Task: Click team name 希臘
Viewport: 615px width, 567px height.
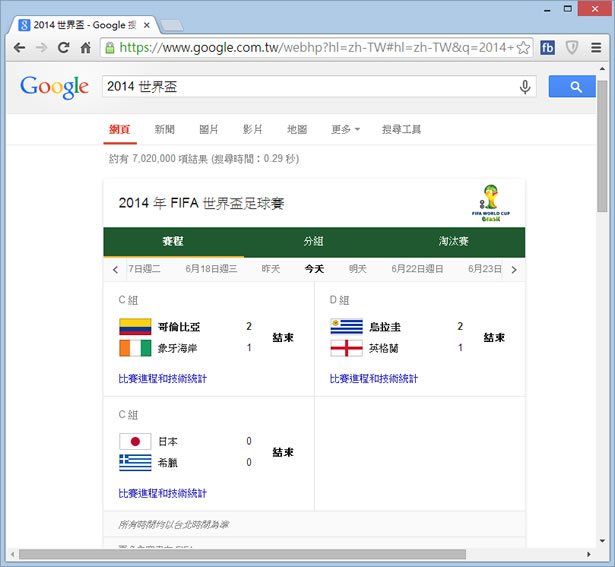Action: click(168, 463)
